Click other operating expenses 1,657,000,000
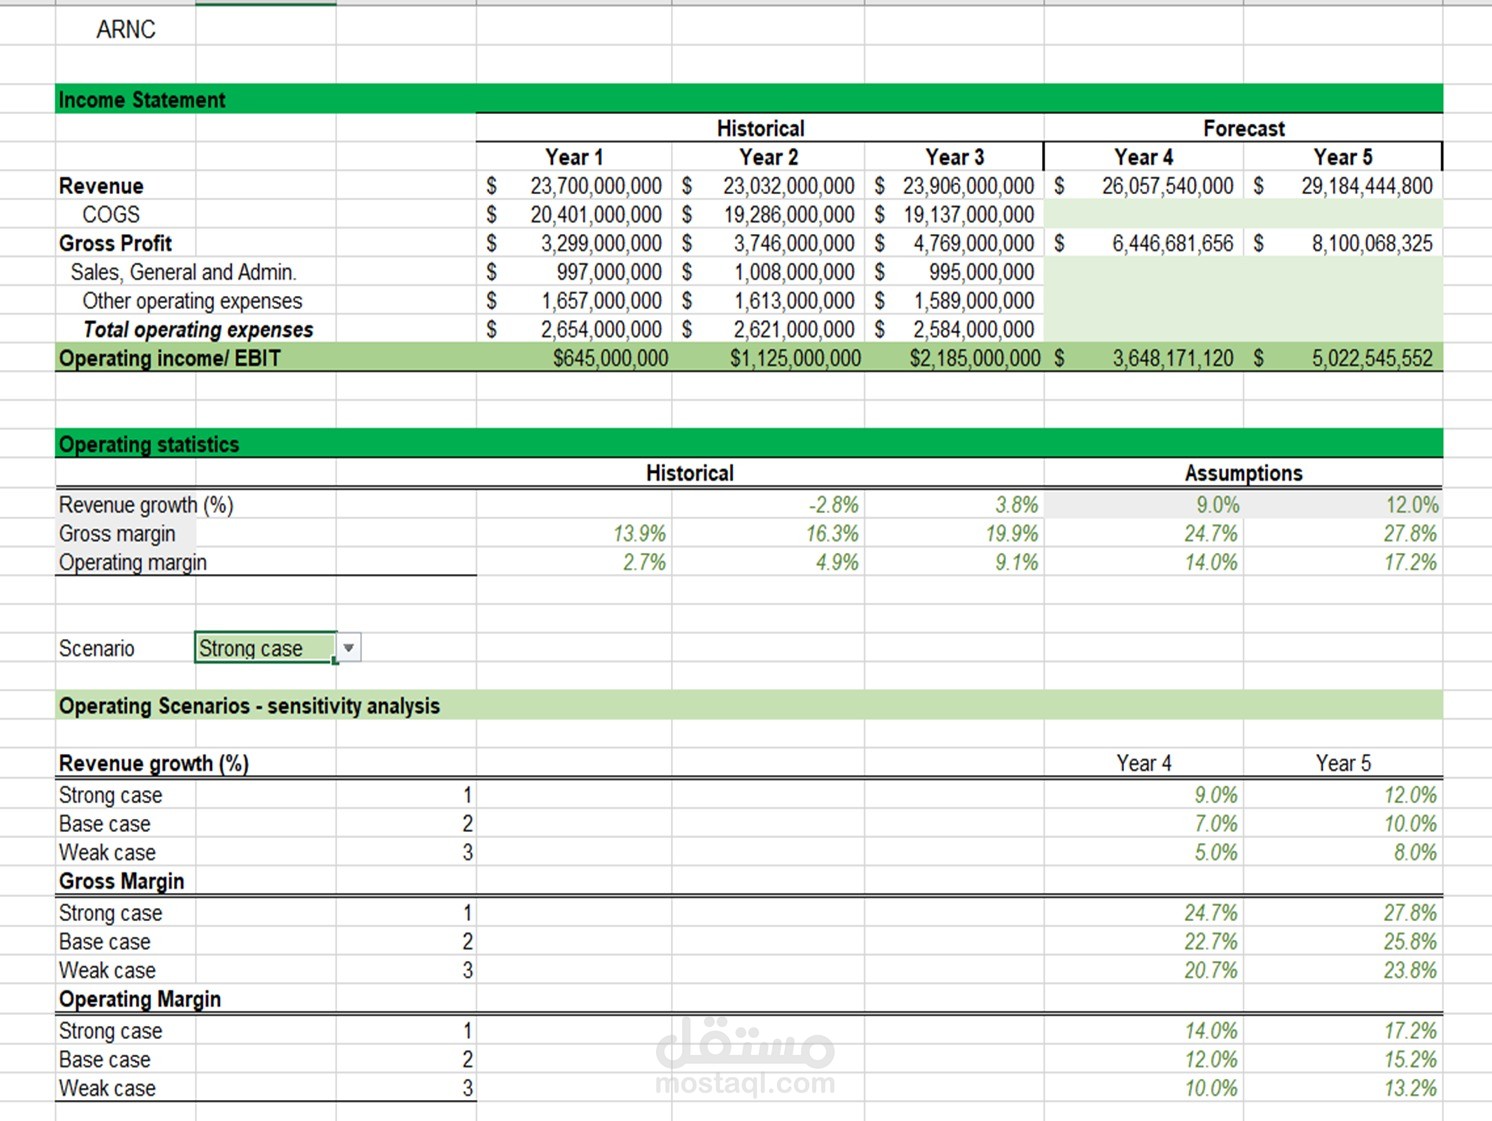This screenshot has height=1121, width=1492. [x=573, y=301]
